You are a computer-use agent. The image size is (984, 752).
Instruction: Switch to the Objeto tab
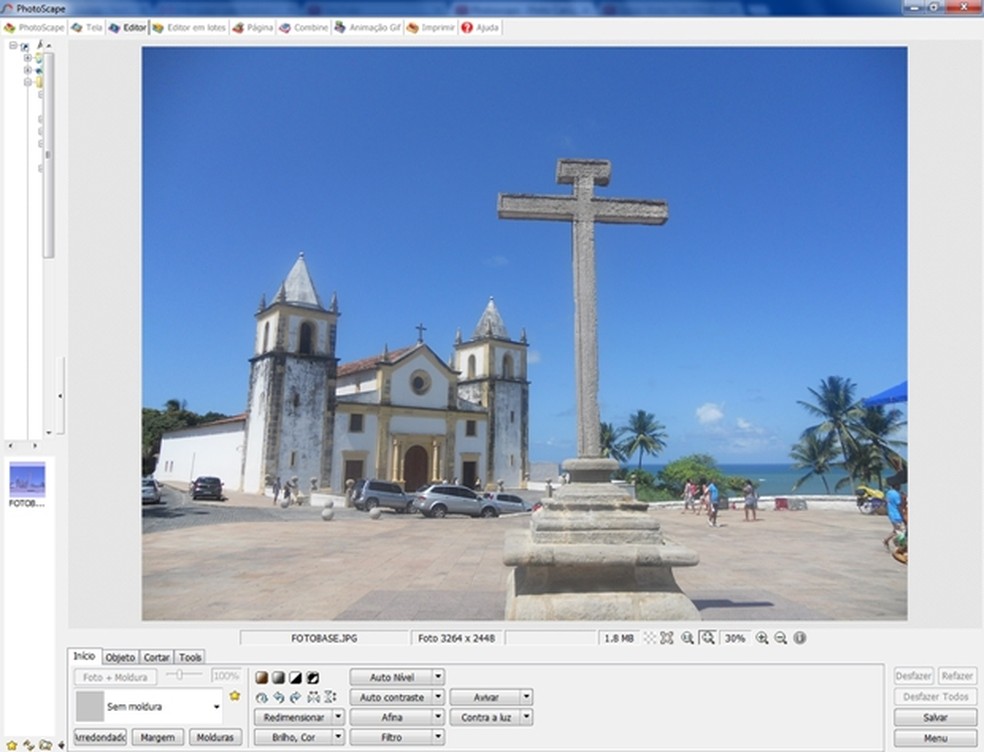(120, 657)
